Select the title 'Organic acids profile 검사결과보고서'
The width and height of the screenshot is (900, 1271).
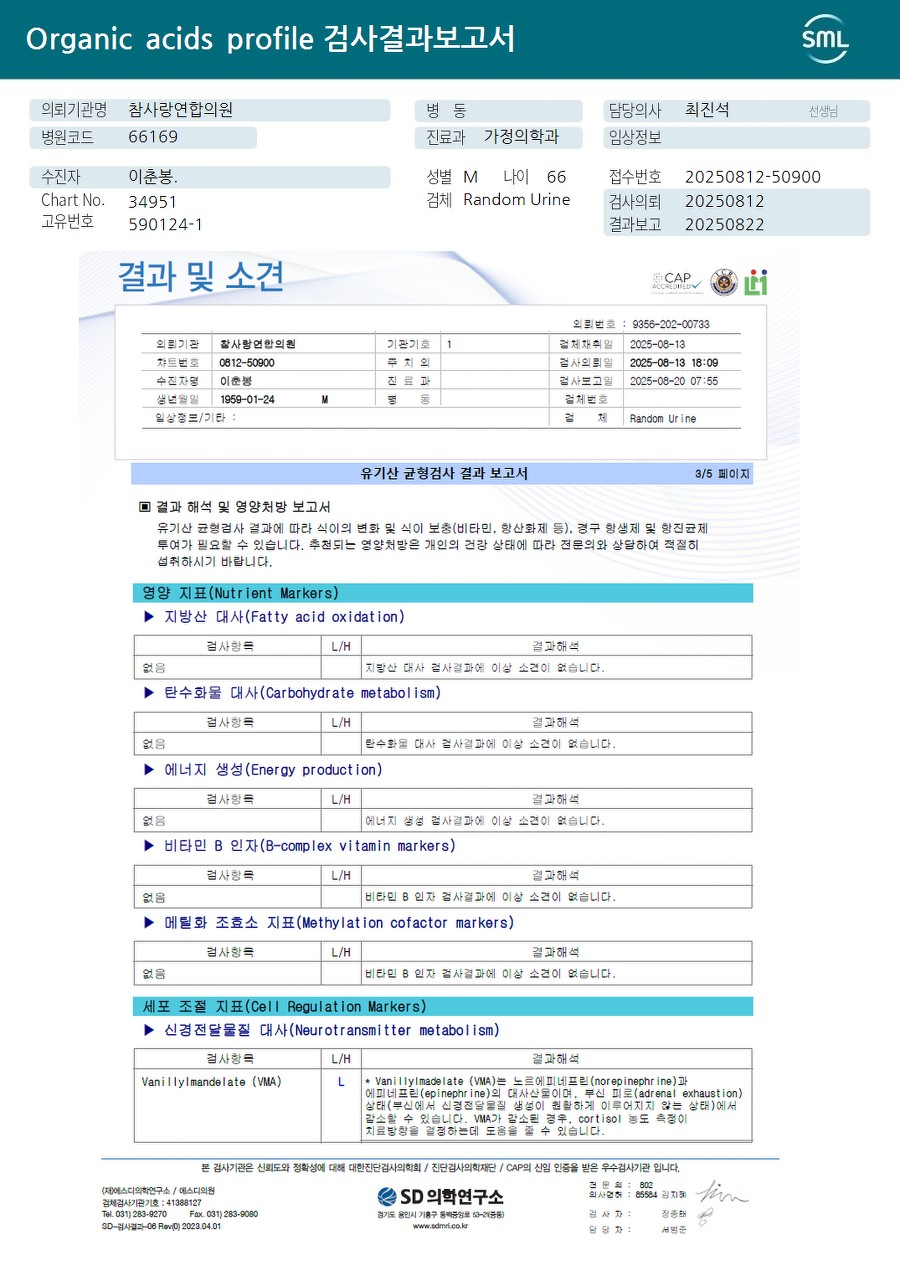click(x=271, y=39)
